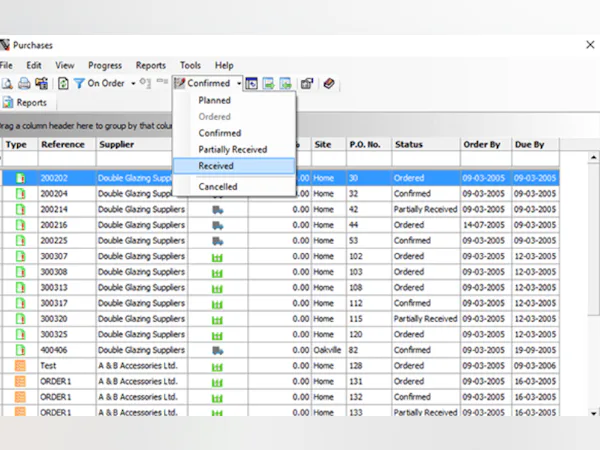Choose Planned from the status dropdown
Image resolution: width=600 pixels, height=450 pixels.
[214, 101]
